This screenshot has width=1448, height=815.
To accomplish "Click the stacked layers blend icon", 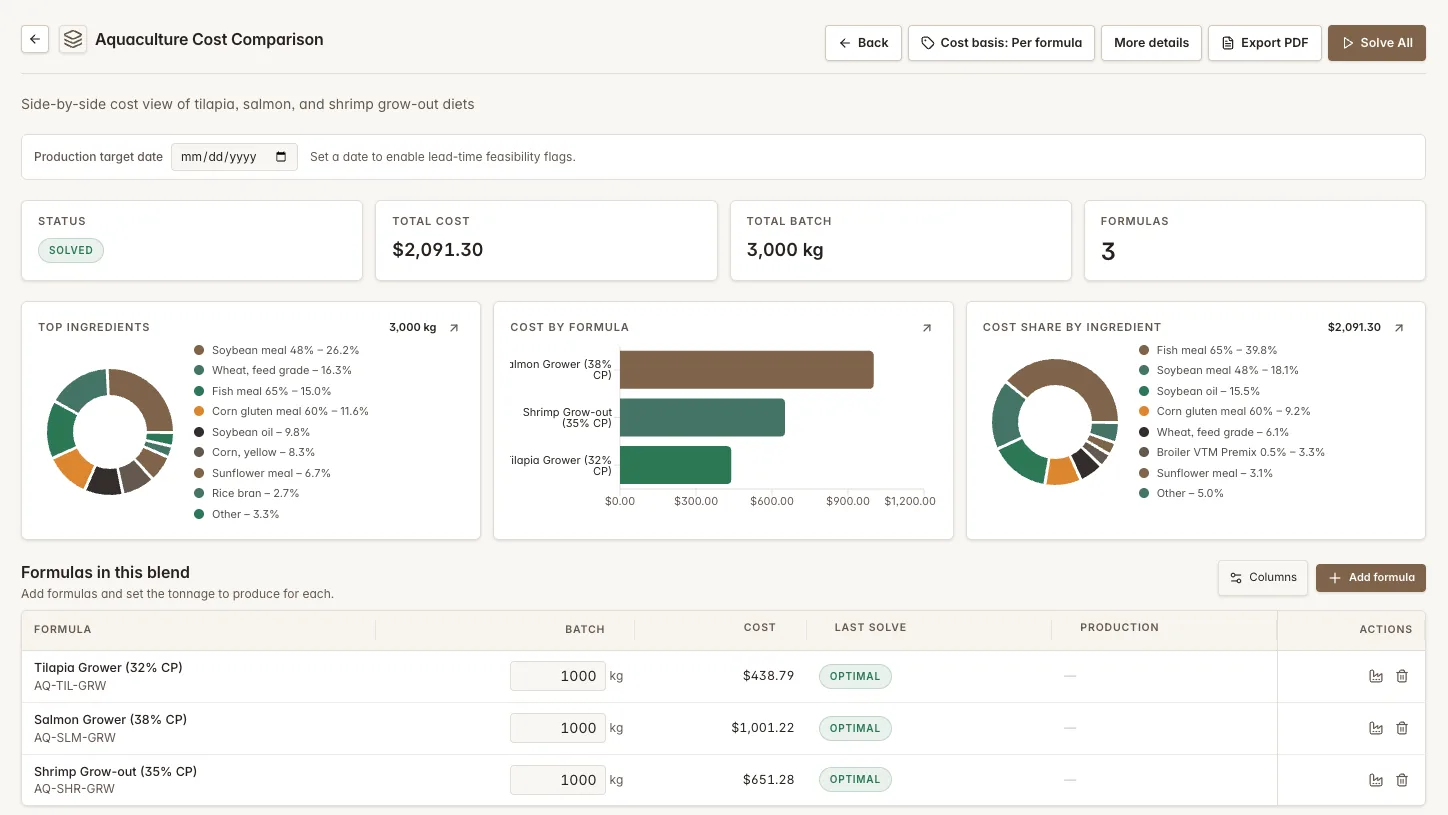I will coord(72,40).
